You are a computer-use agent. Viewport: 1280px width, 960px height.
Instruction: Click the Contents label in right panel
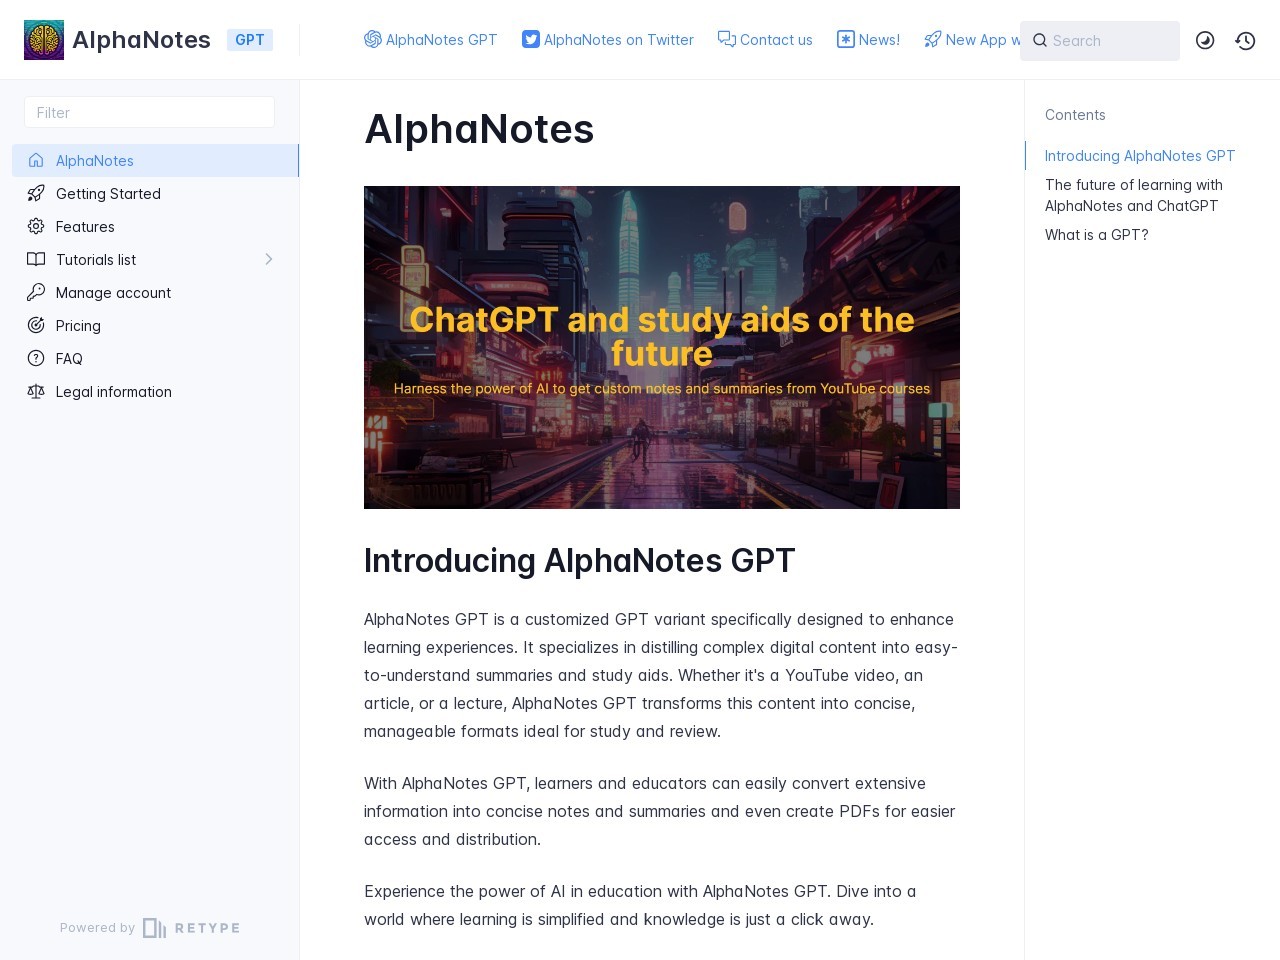(x=1075, y=115)
